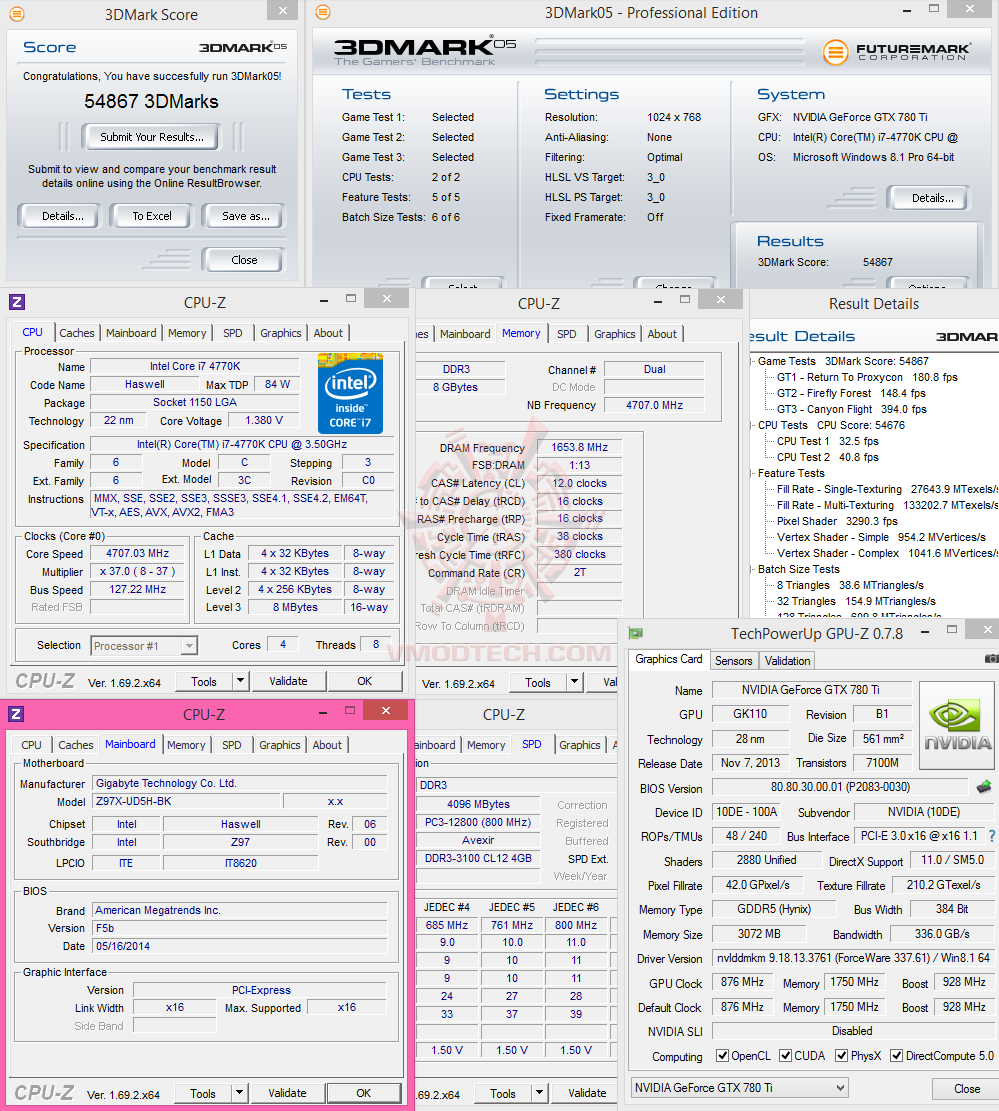Select Pixel Shader 3290.3 fps row
Image resolution: width=999 pixels, height=1111 pixels.
(x=837, y=521)
